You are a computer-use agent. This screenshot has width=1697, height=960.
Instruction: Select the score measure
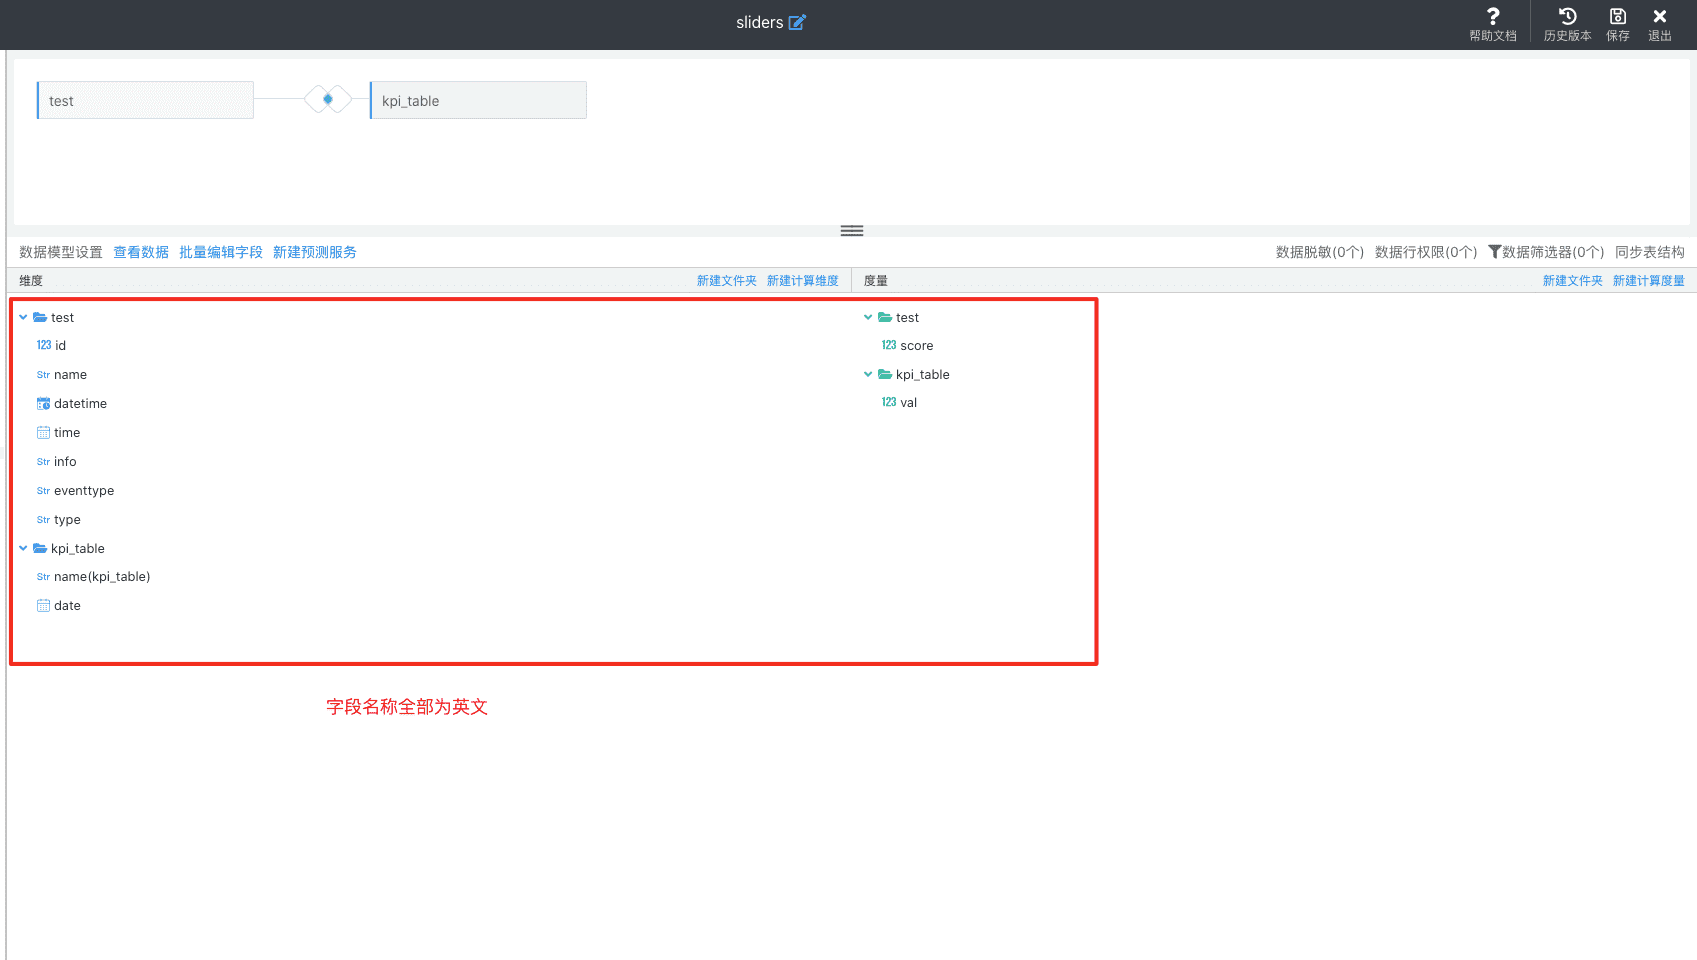point(916,346)
